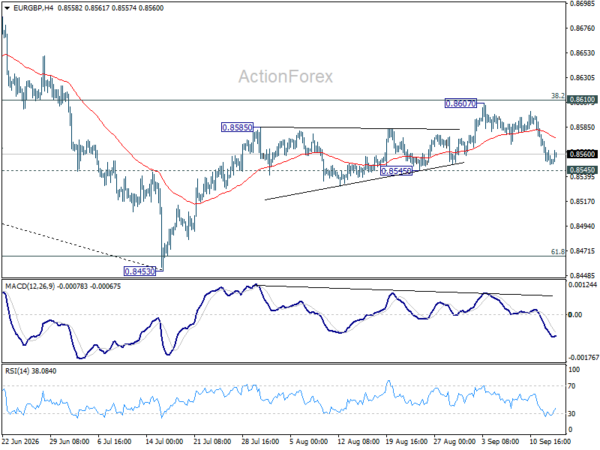Click the 22 Jun 2026 date on time axis
600x450 pixels.
pos(20,442)
